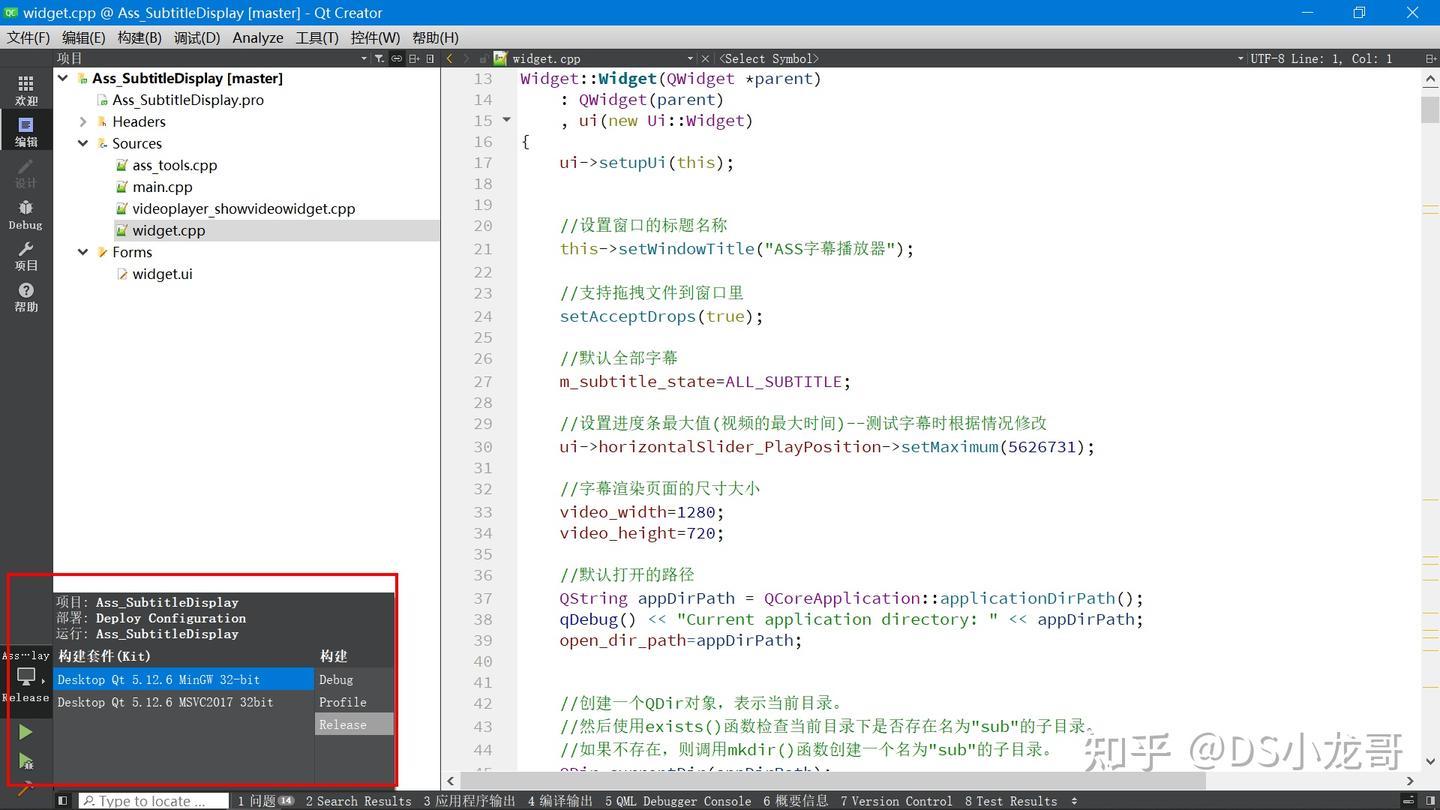Open the 5 QML Debugger Console pane
This screenshot has width=1440, height=810.
[678, 801]
